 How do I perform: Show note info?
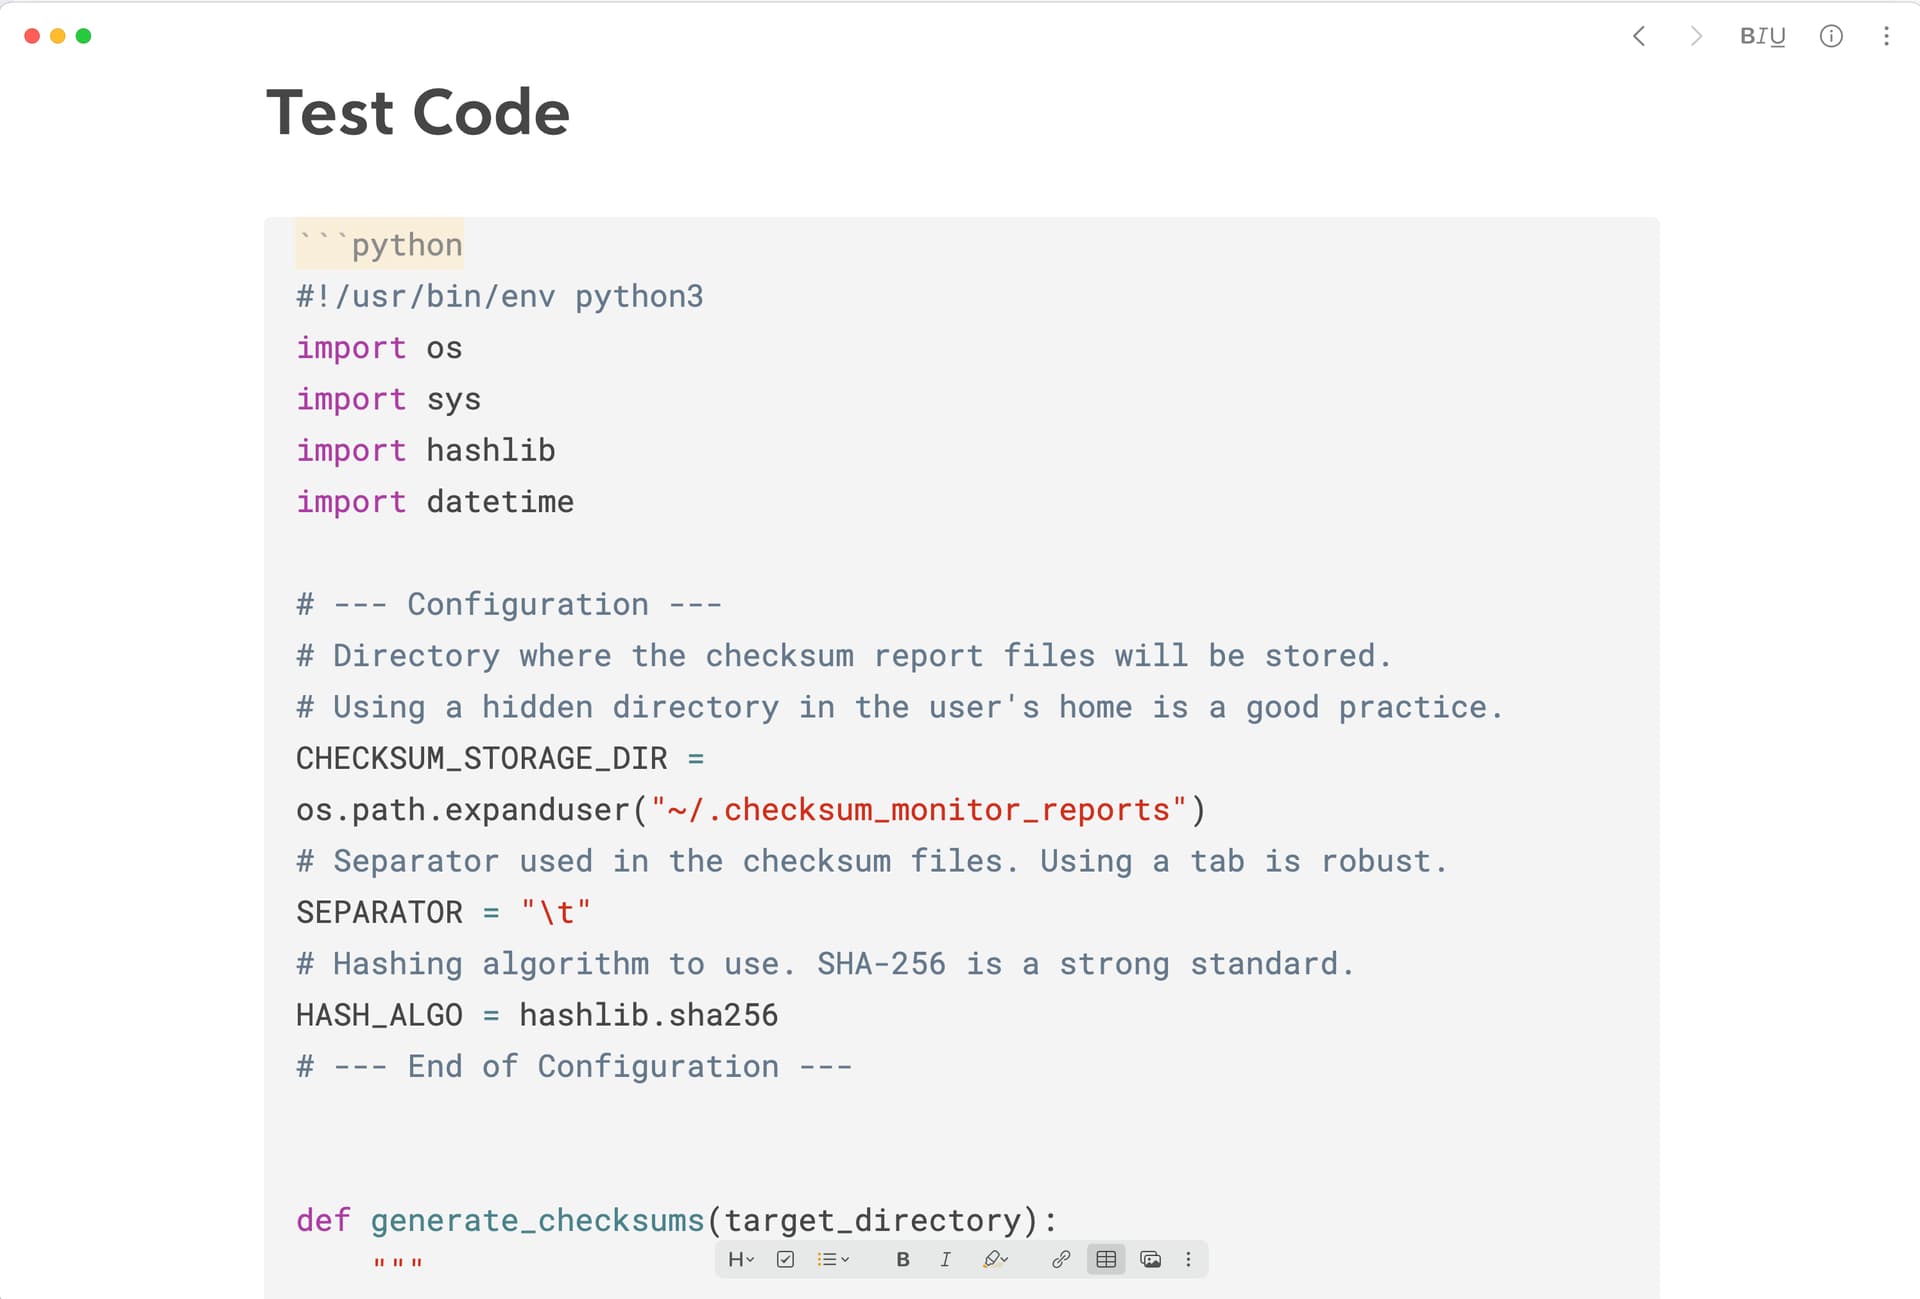(1831, 36)
